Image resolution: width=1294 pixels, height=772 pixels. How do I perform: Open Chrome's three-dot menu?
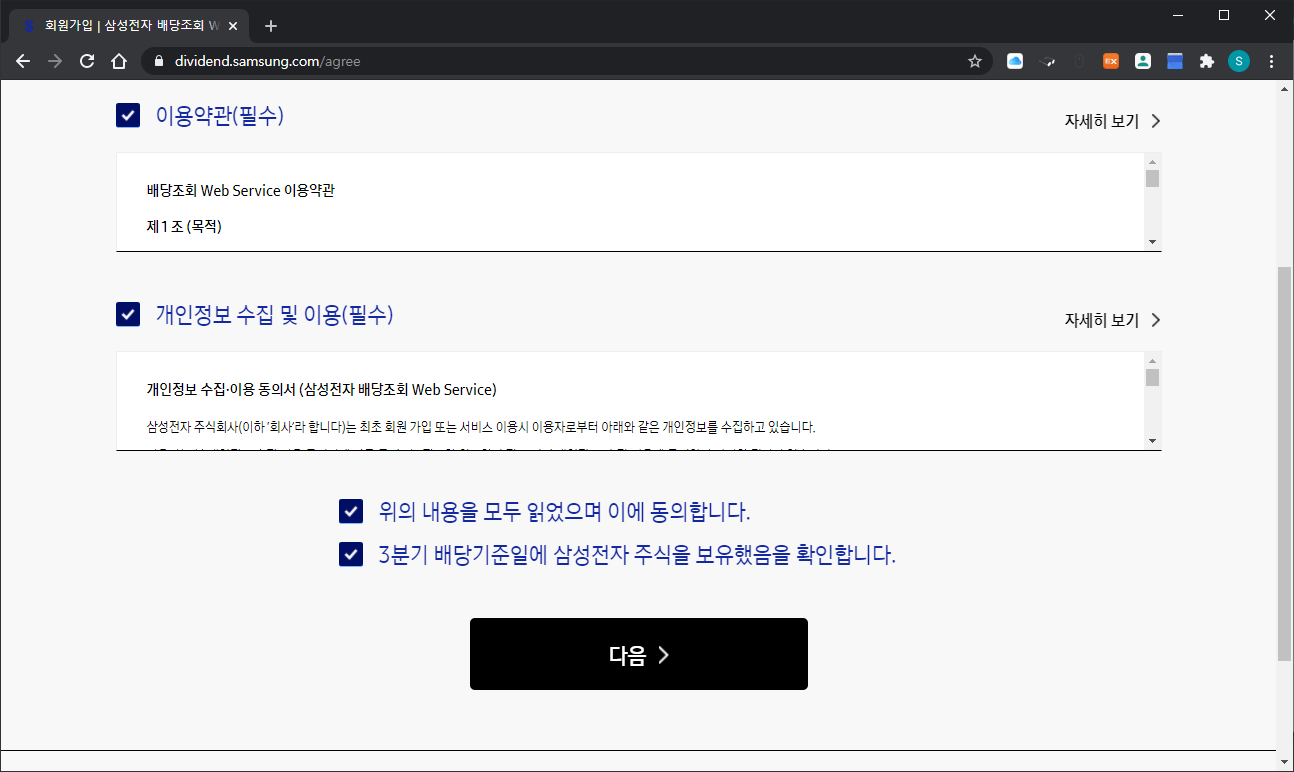coord(1271,61)
